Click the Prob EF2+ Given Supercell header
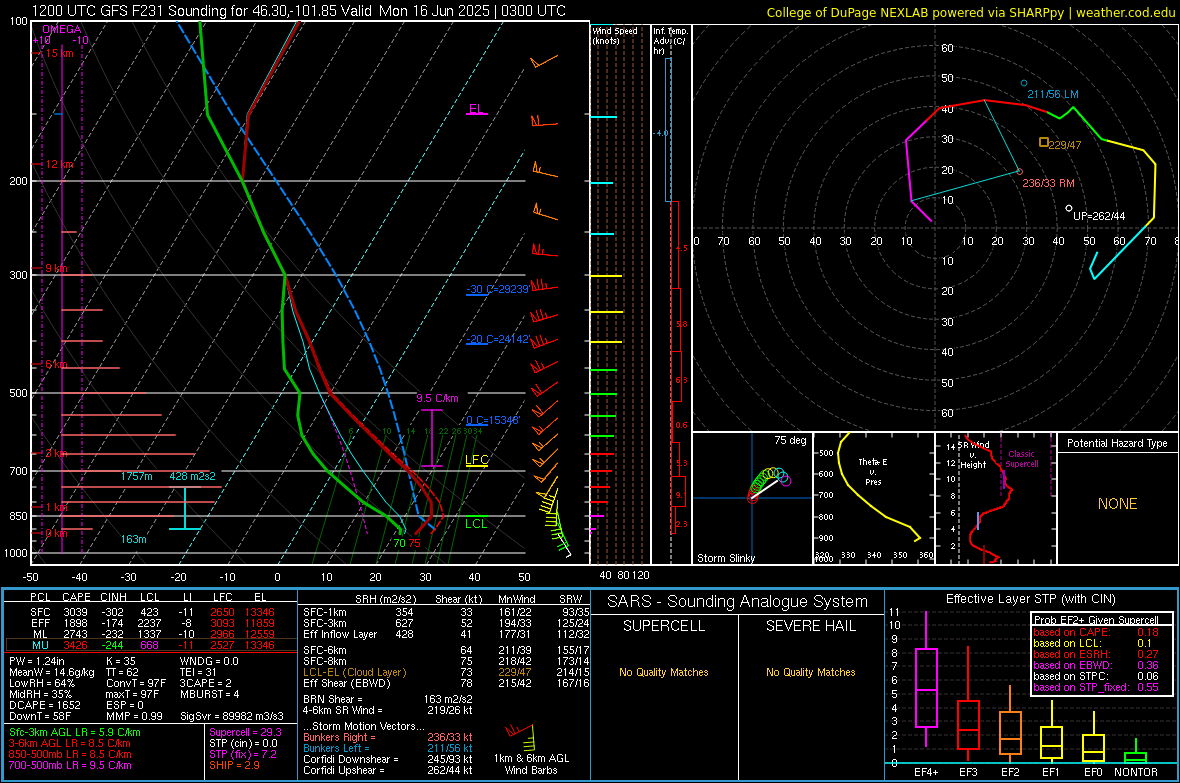The width and height of the screenshot is (1180, 783). tap(1096, 620)
